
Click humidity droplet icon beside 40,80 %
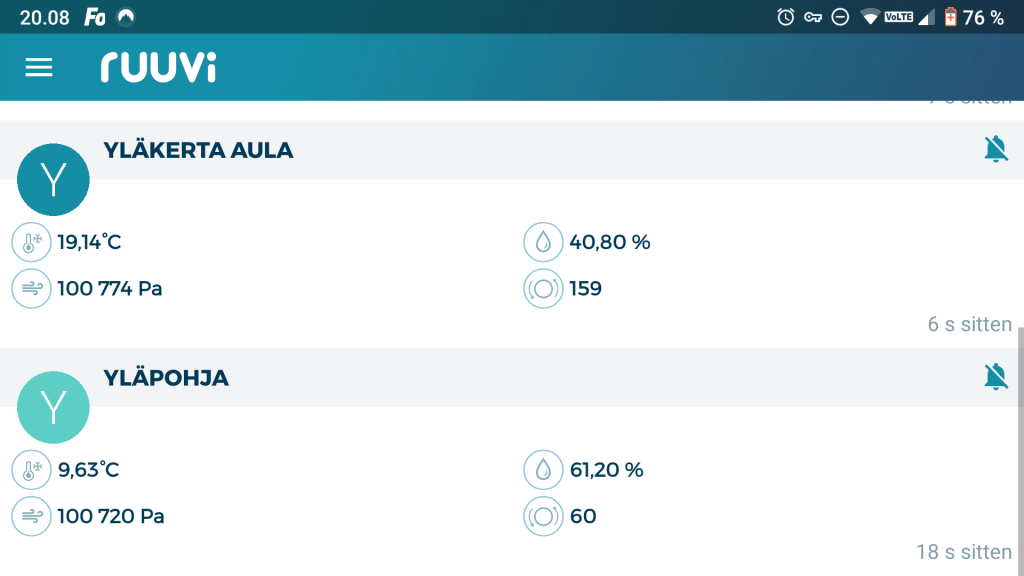tap(543, 242)
